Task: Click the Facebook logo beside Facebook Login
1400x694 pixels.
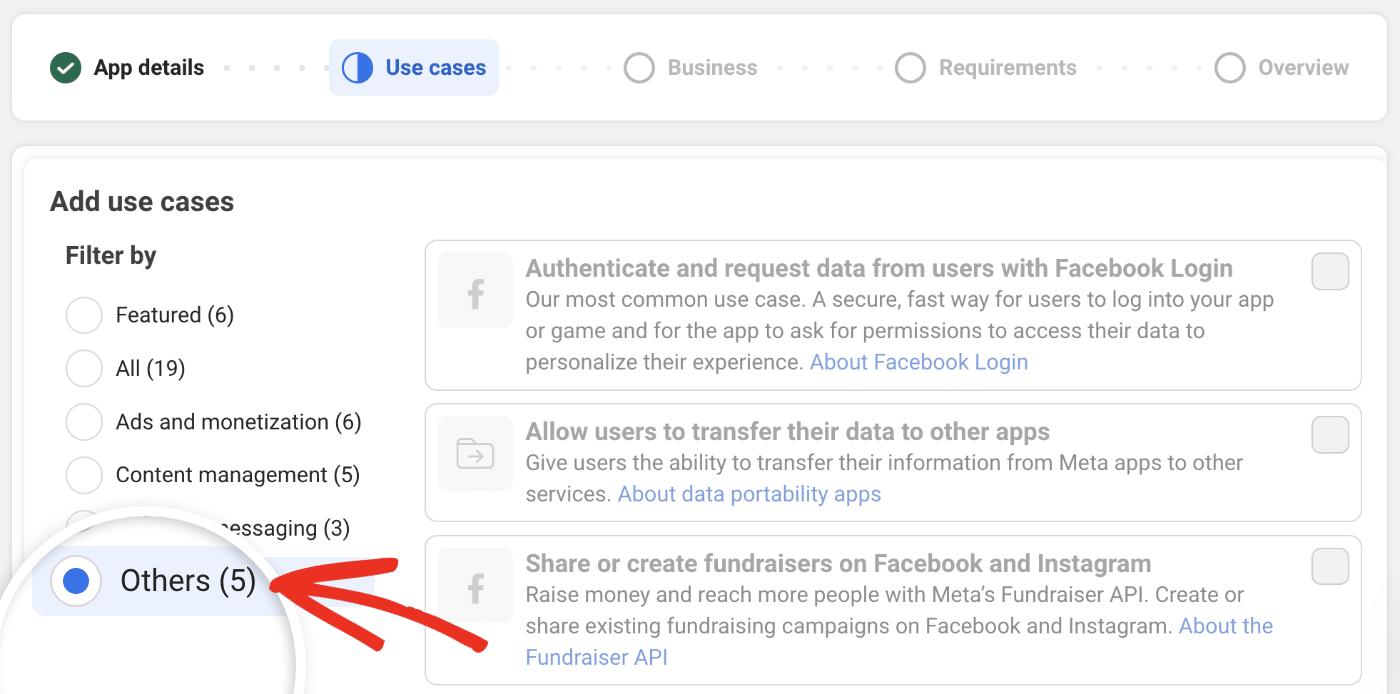Action: (x=475, y=291)
